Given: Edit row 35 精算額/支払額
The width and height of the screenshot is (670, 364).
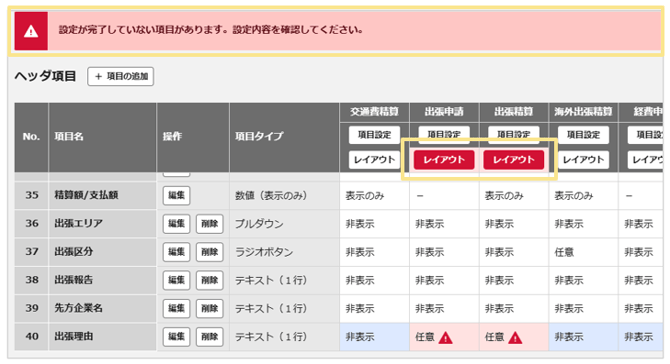Looking at the screenshot, I should coord(176,196).
